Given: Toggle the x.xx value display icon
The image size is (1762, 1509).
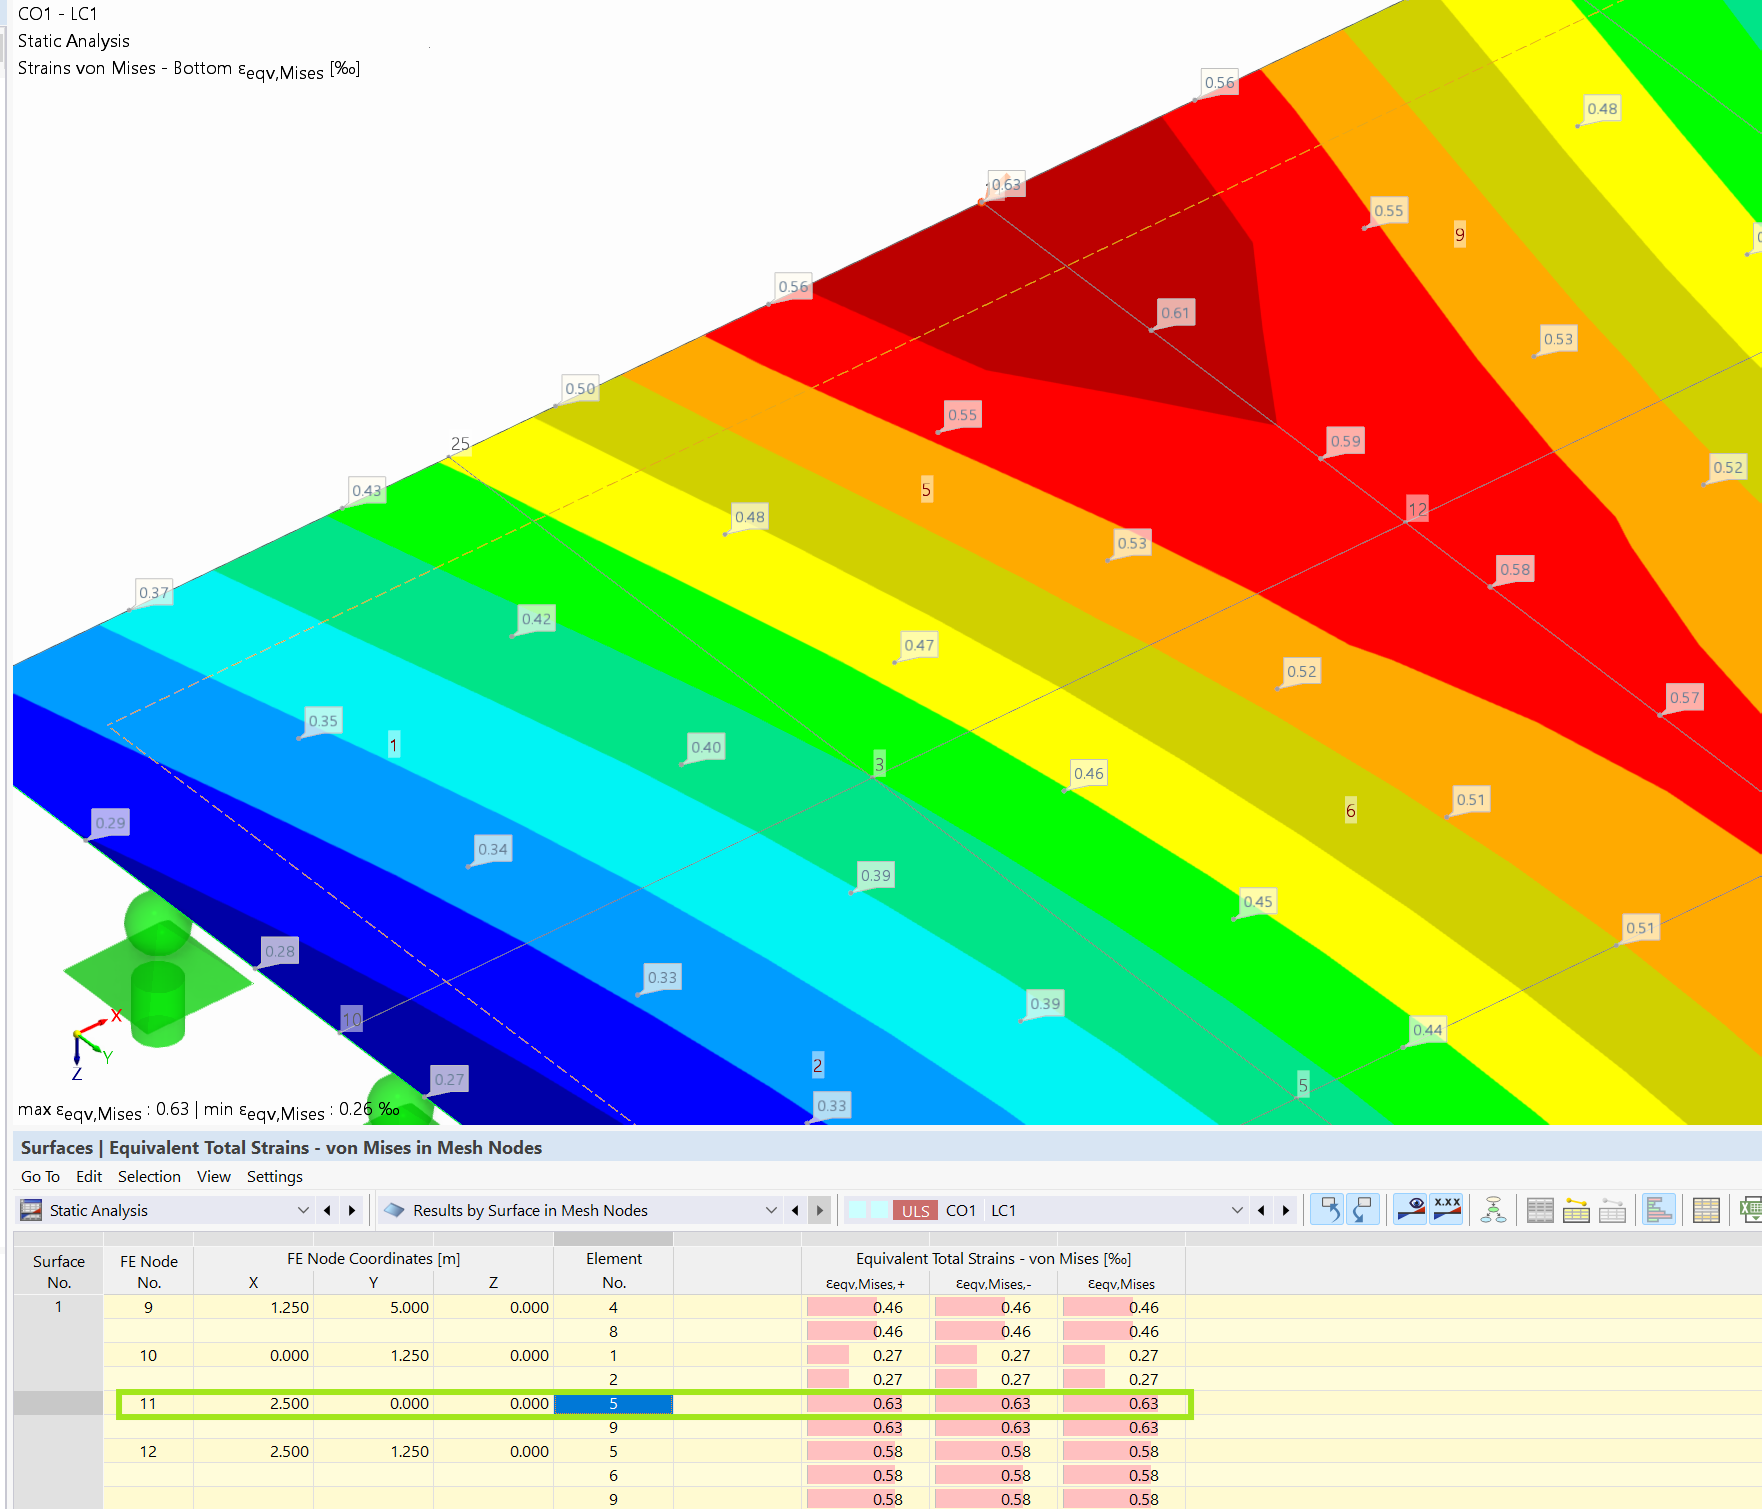Looking at the screenshot, I should (1447, 1210).
